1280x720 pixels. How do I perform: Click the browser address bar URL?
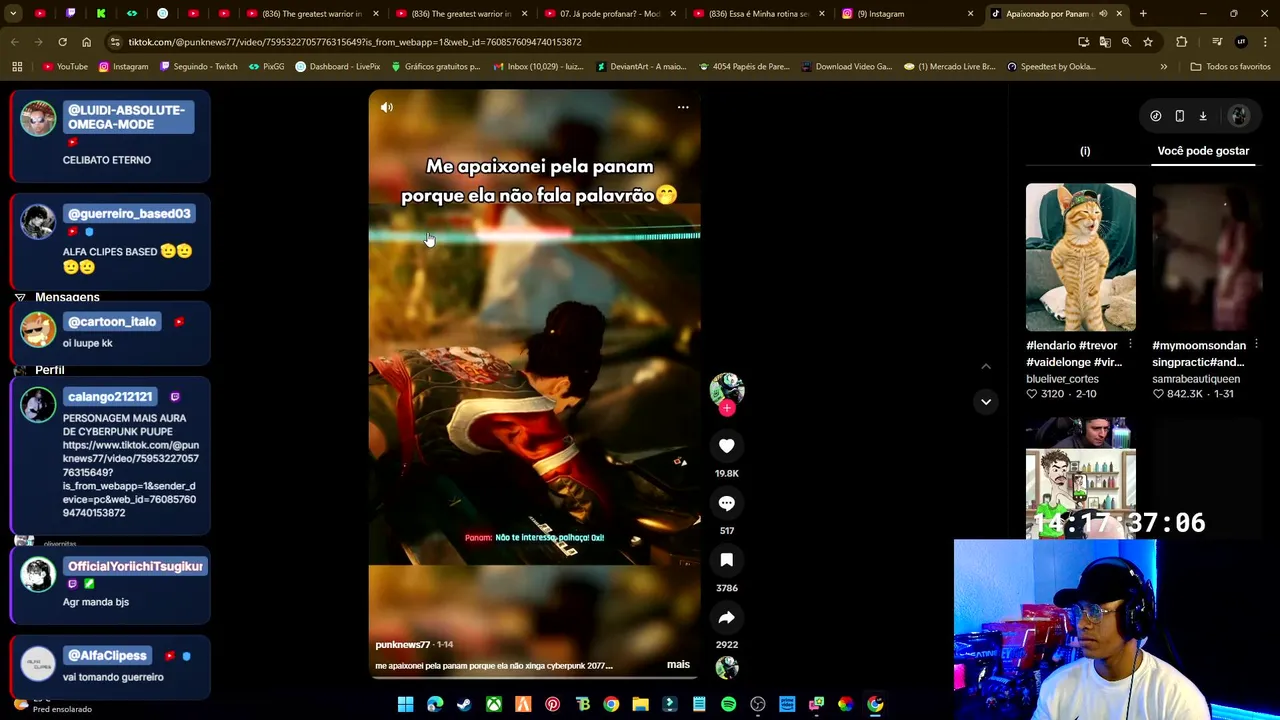coord(354,42)
